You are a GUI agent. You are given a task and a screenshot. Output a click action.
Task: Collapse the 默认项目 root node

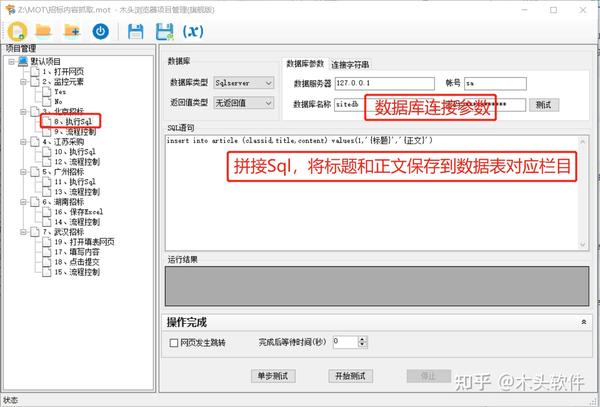(x=11, y=61)
